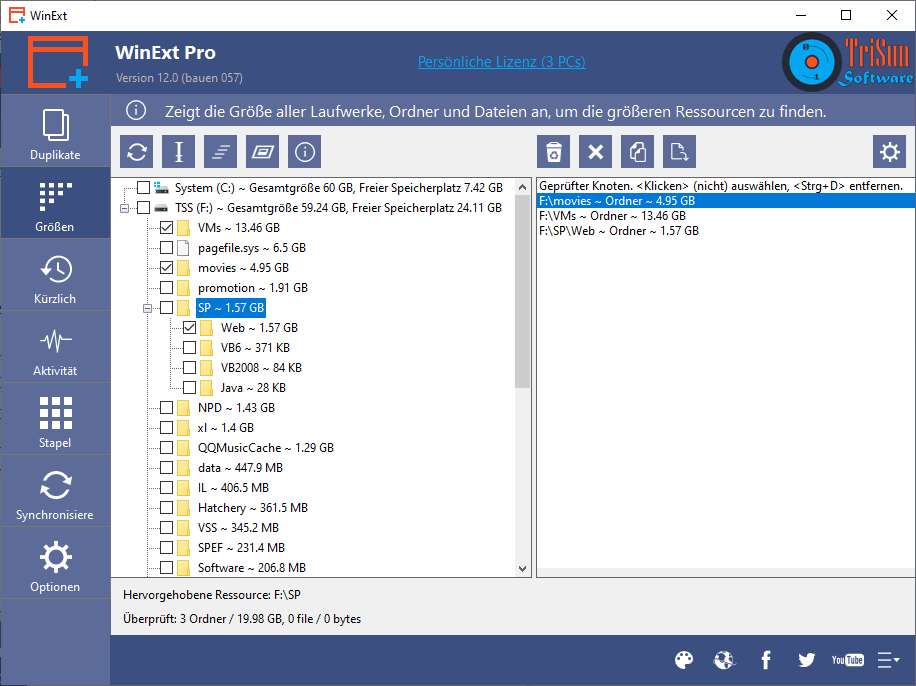The width and height of the screenshot is (916, 686).
Task: Click the tree scrollbar down arrow
Action: (x=522, y=569)
